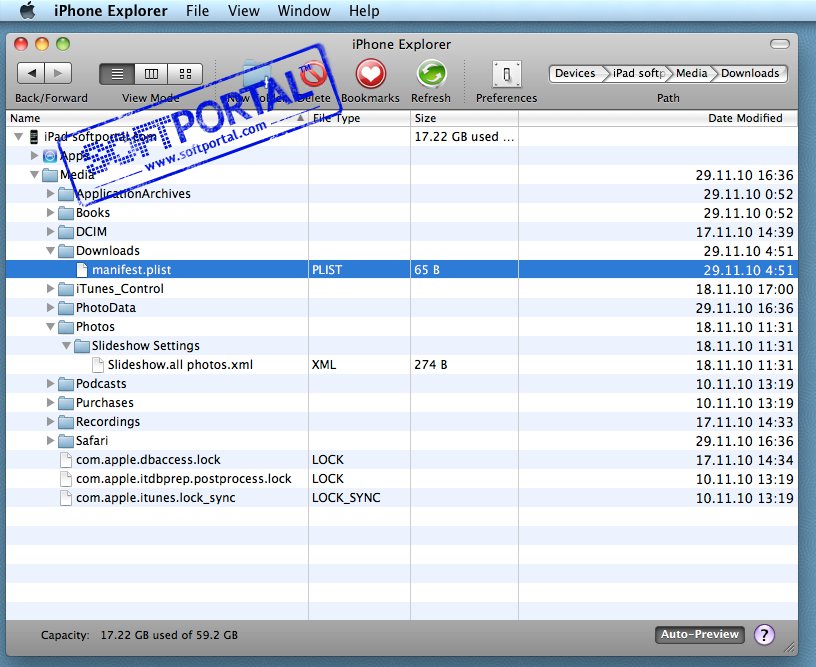This screenshot has width=816, height=667.
Task: Click the Downloads path segment
Action: [750, 73]
